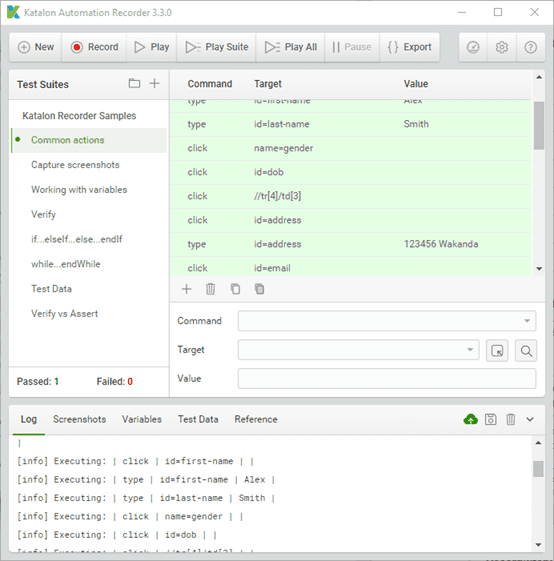Switch to the Screenshots tab
This screenshot has width=554, height=561.
pos(79,419)
